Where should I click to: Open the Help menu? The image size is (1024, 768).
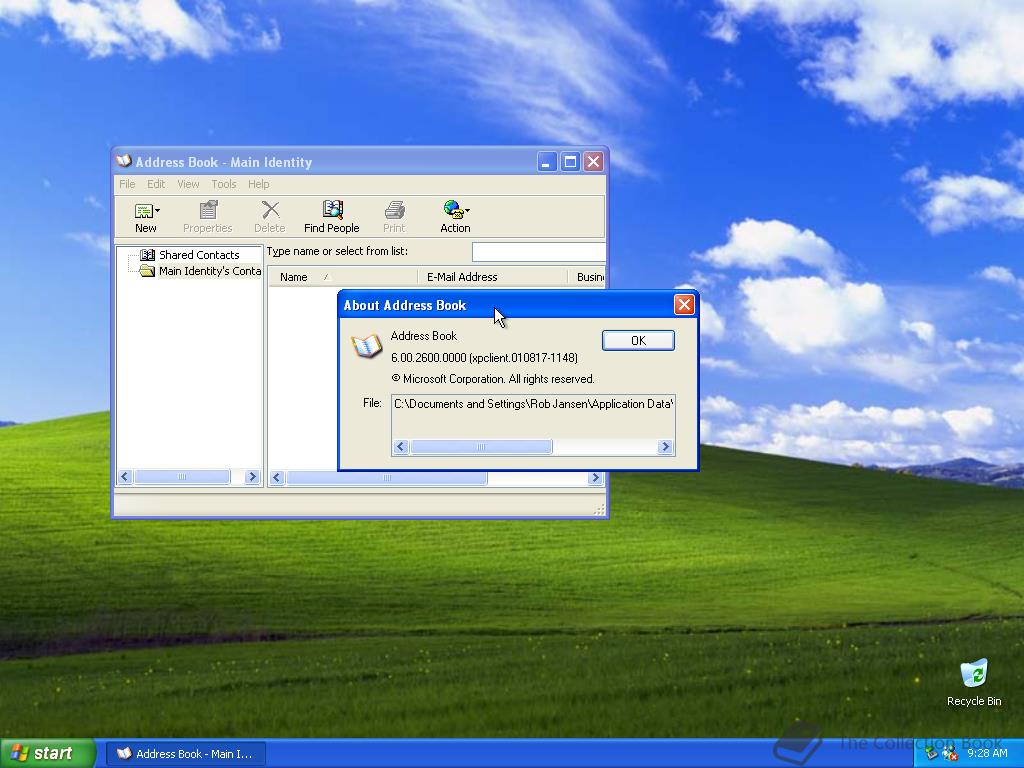coord(259,184)
